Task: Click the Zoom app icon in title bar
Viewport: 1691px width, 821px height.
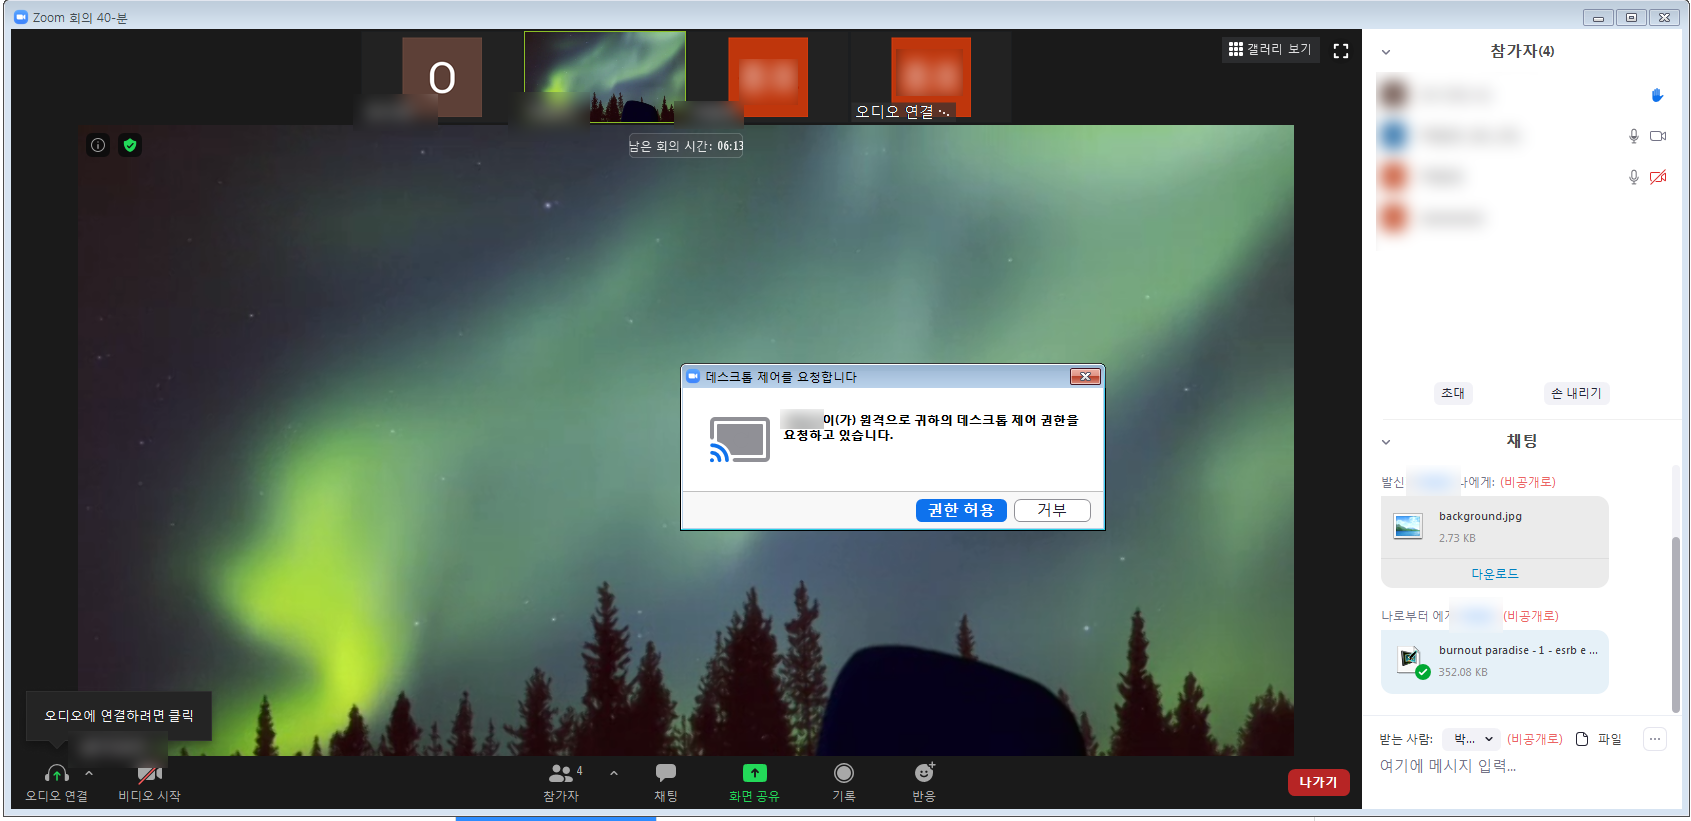Action: [x=20, y=17]
